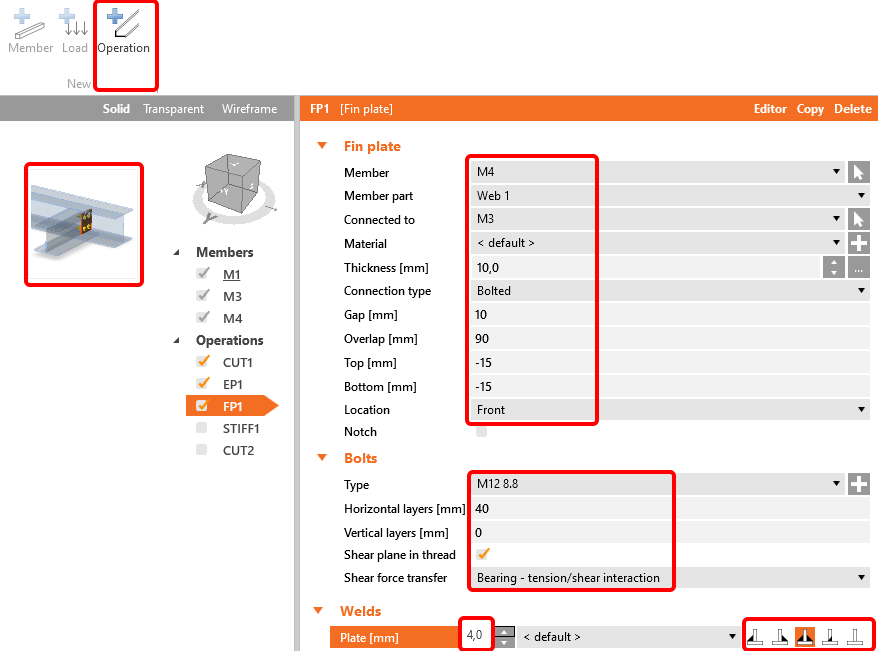Decrease the weld Plate size with the down arrow
The width and height of the screenshot is (878, 651).
(505, 642)
